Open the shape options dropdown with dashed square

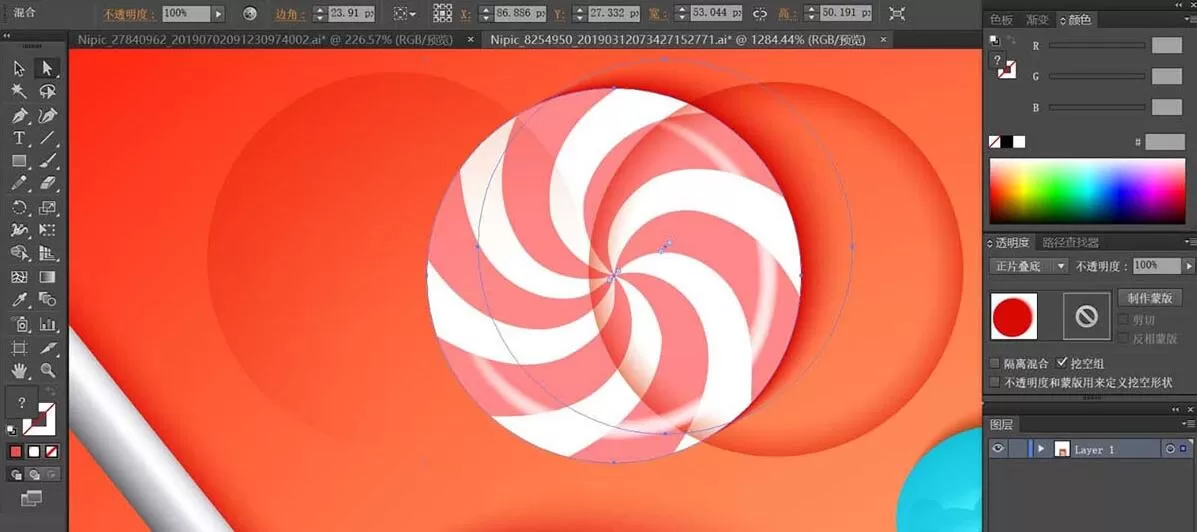coord(405,14)
